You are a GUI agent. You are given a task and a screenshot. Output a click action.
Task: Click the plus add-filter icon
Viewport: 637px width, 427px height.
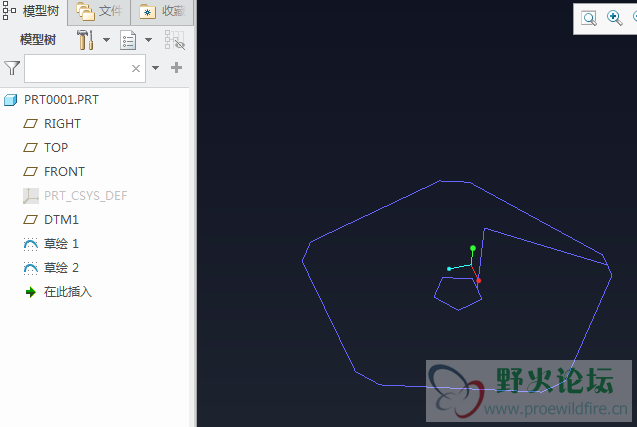coord(176,67)
